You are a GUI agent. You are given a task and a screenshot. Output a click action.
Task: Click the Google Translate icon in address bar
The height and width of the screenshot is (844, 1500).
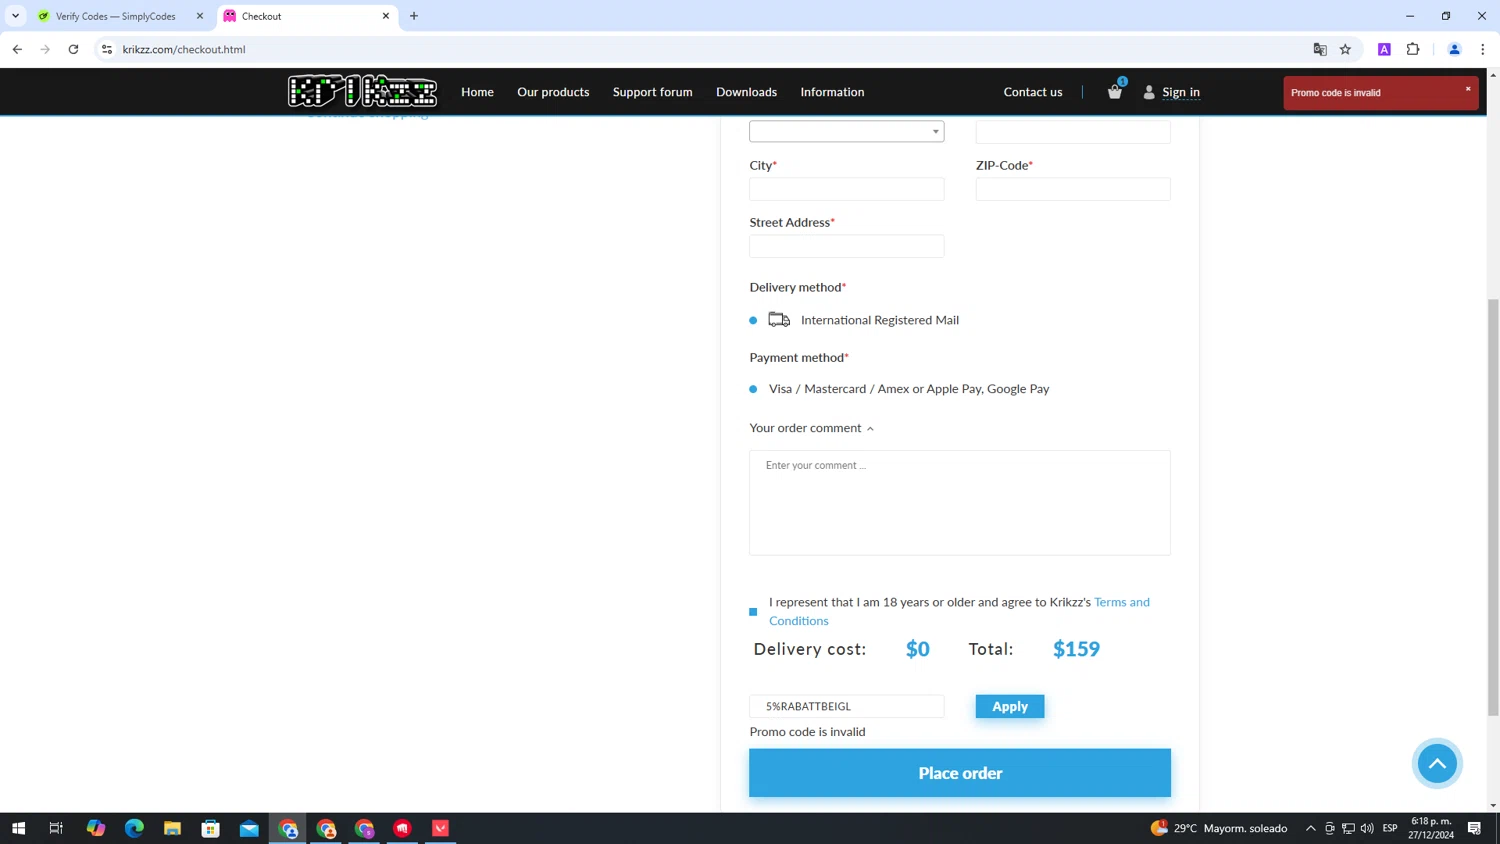(x=1320, y=49)
